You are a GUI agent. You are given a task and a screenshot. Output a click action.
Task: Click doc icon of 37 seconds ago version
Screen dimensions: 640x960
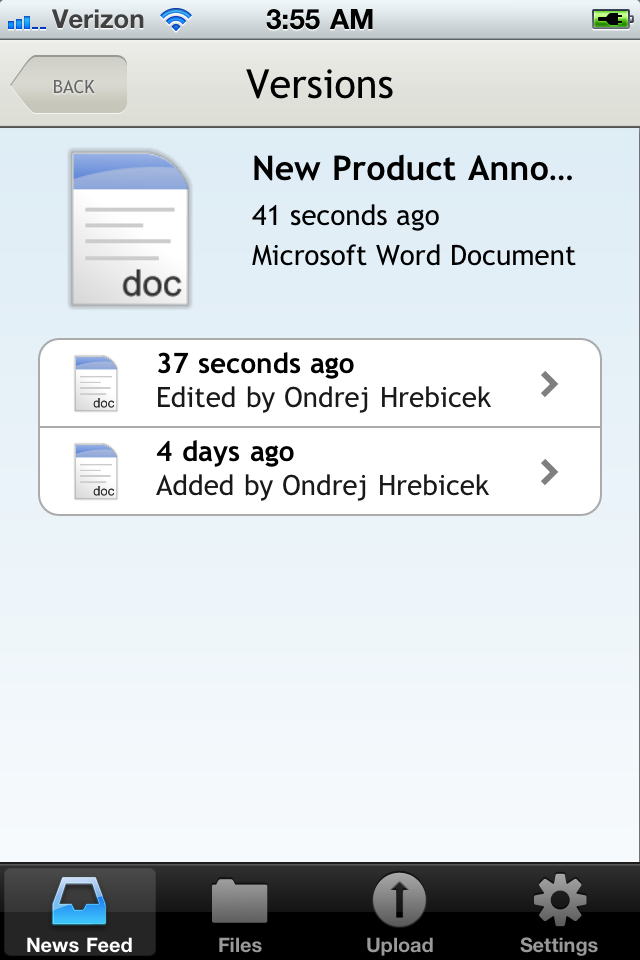pos(96,383)
